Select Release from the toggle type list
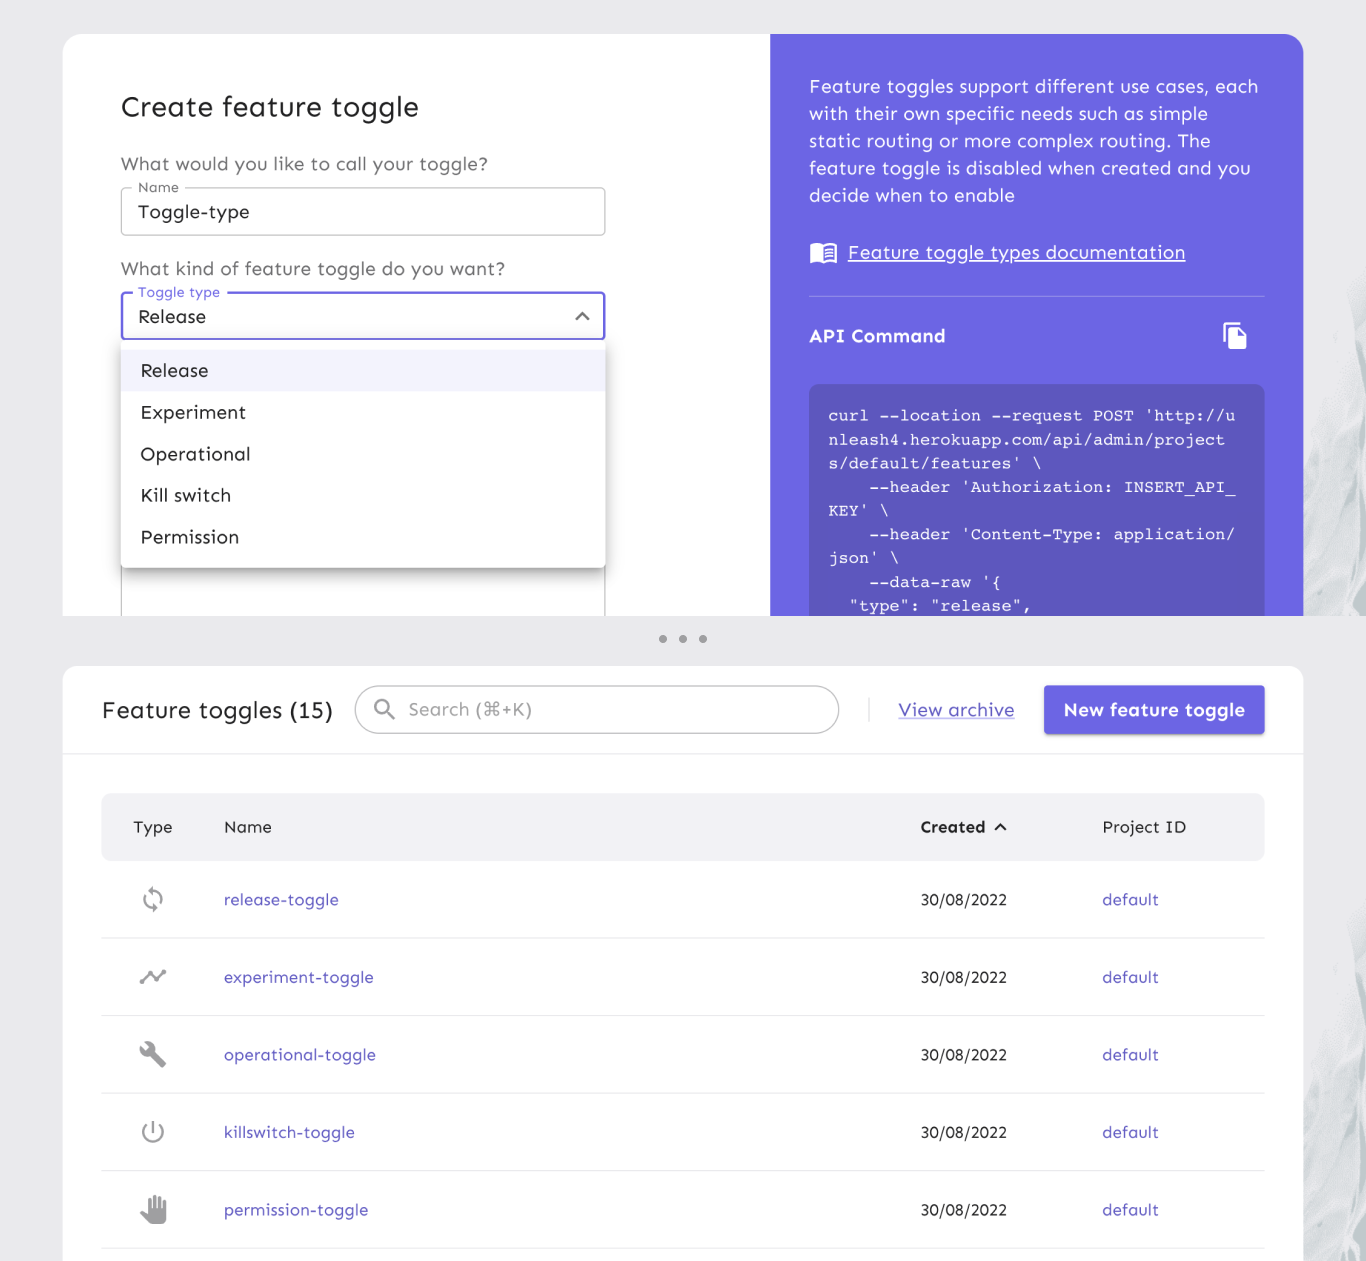This screenshot has height=1261, width=1366. [x=363, y=371]
